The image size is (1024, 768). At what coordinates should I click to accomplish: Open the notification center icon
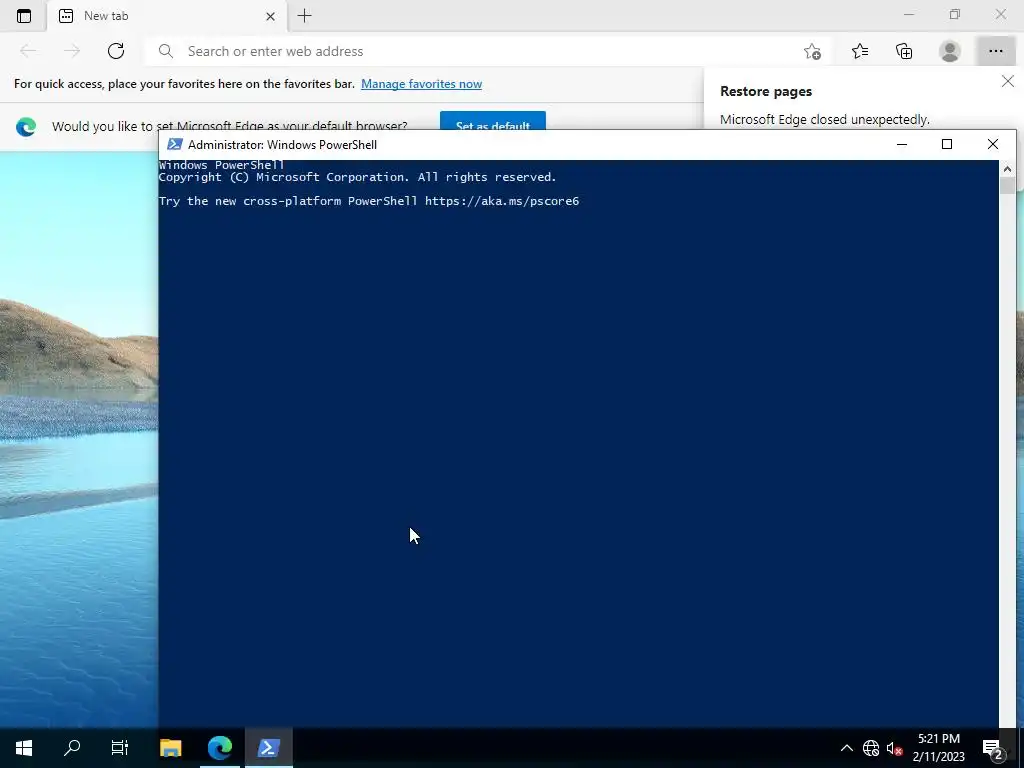(x=993, y=748)
